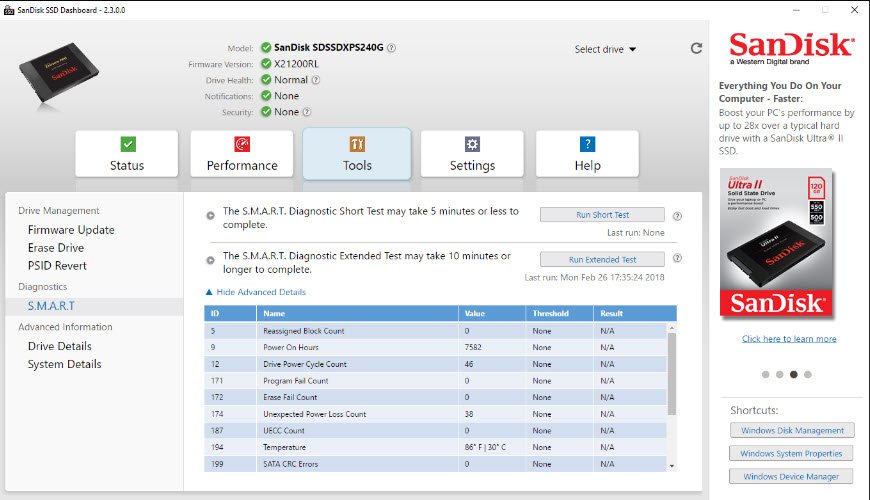Select the UECC Count row

click(436, 431)
